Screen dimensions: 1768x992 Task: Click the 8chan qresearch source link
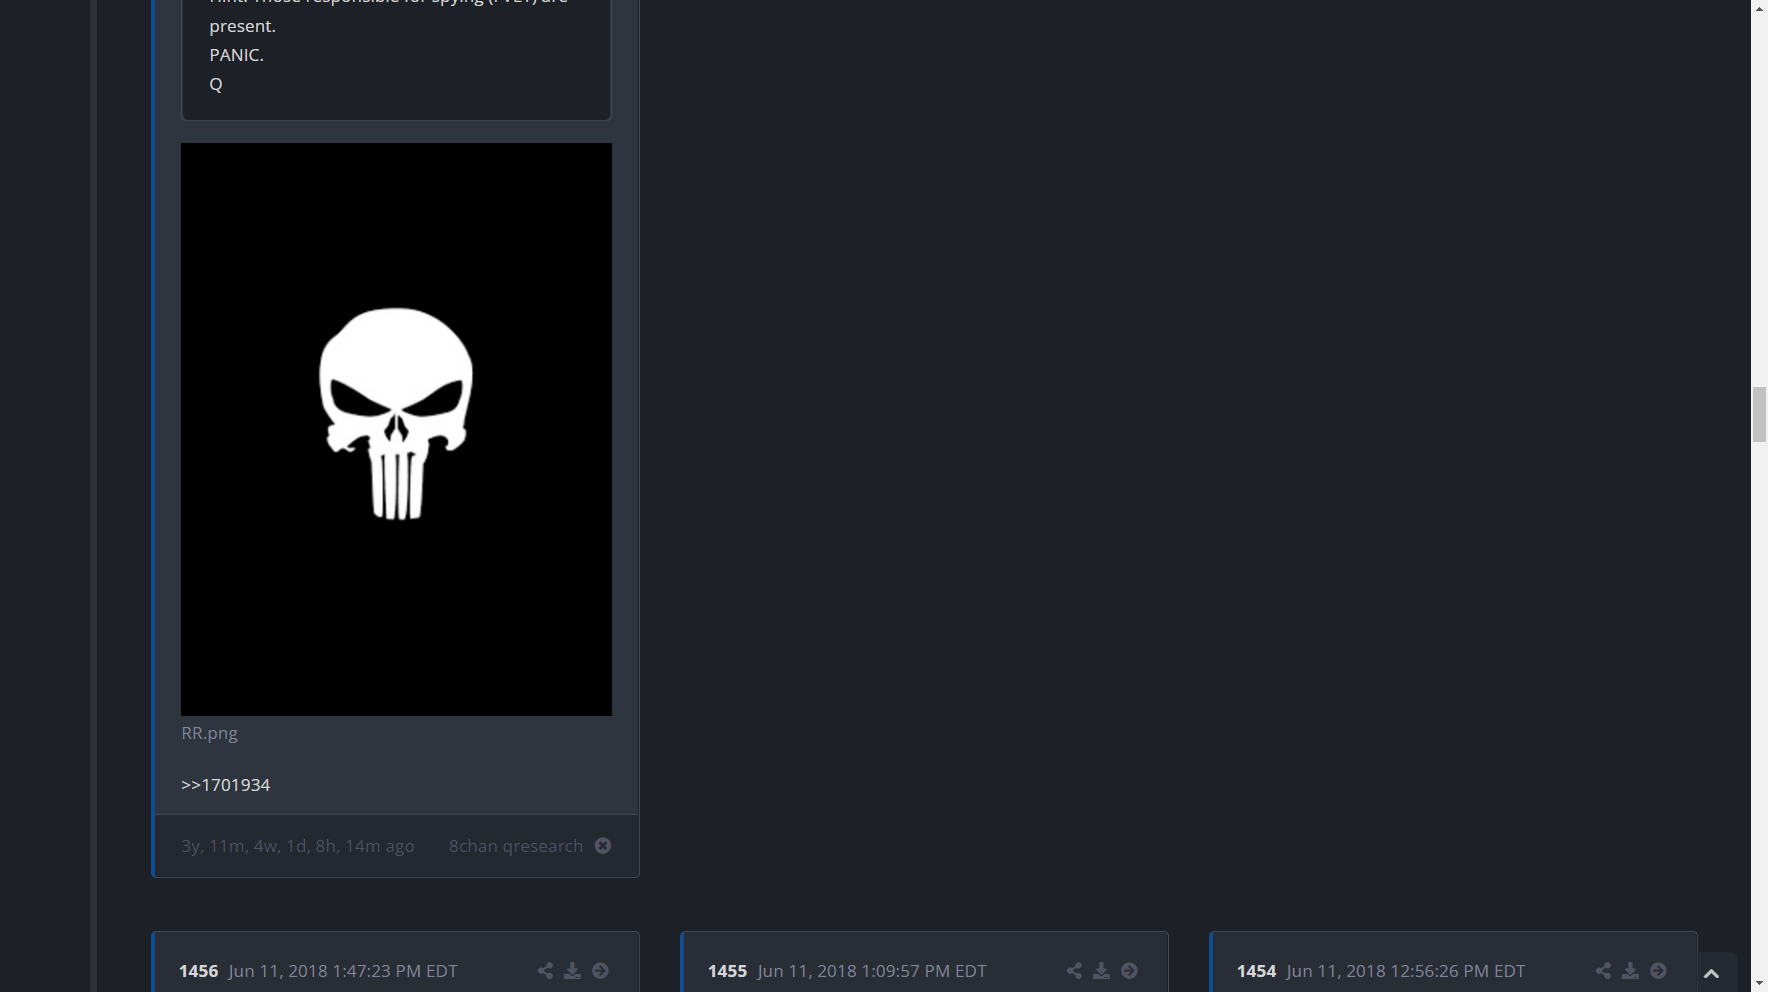point(515,846)
